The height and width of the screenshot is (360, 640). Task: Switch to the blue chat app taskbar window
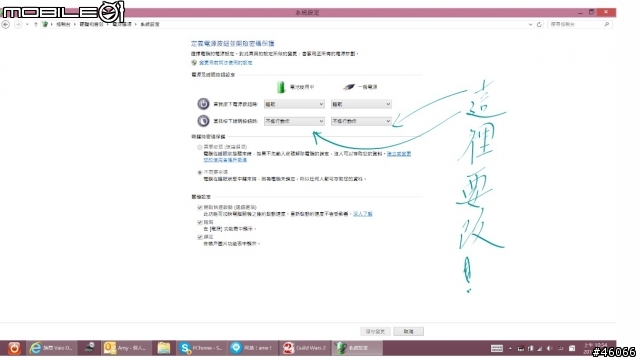point(252,348)
